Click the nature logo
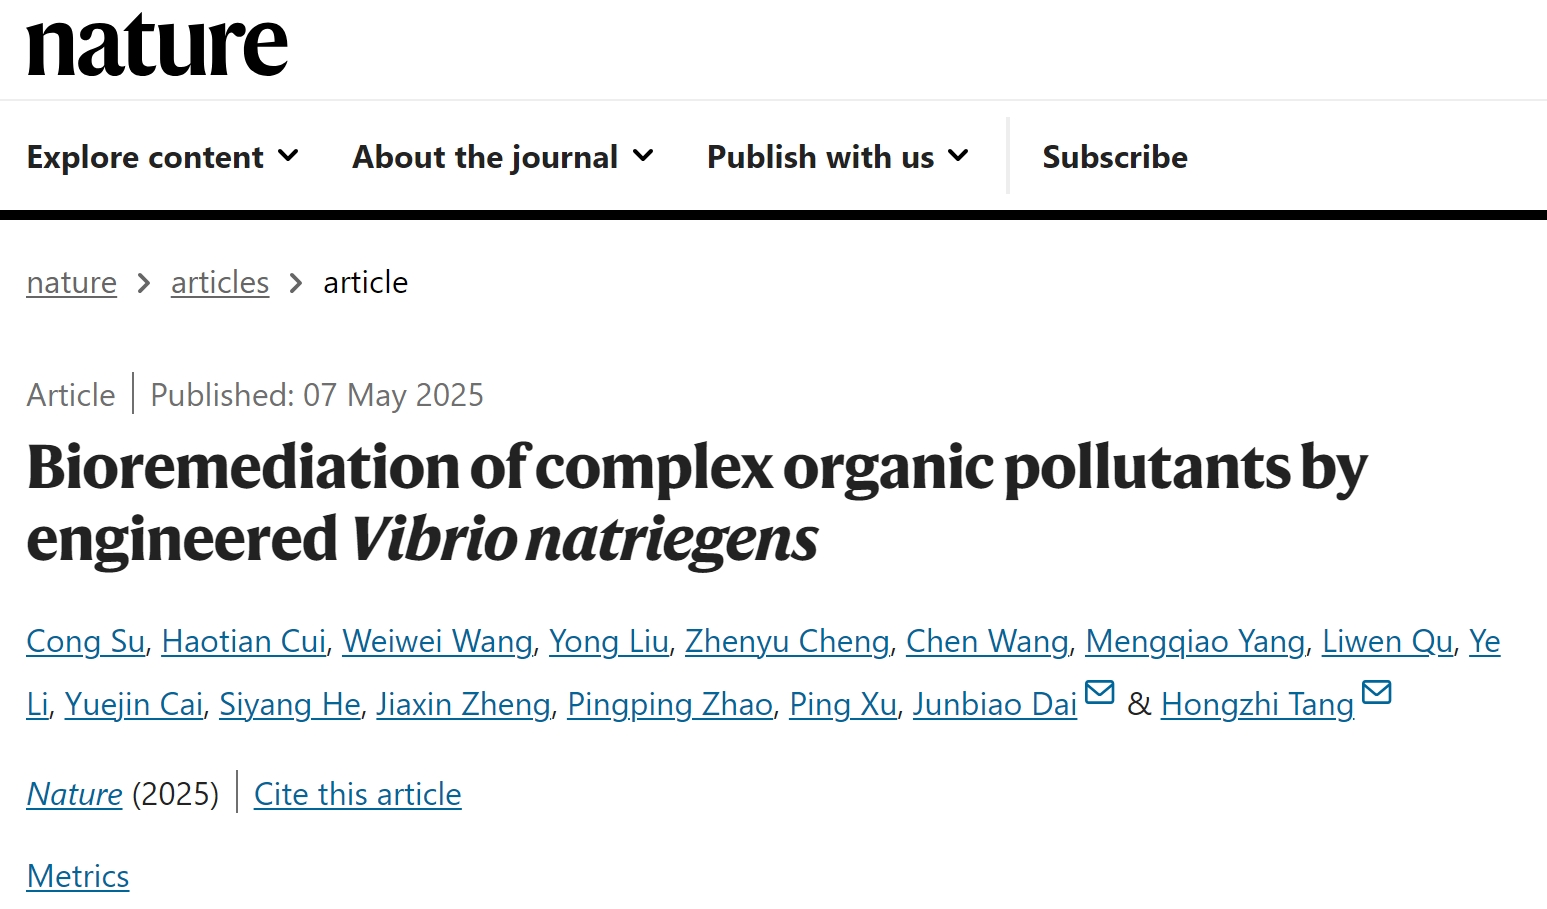 [x=157, y=47]
